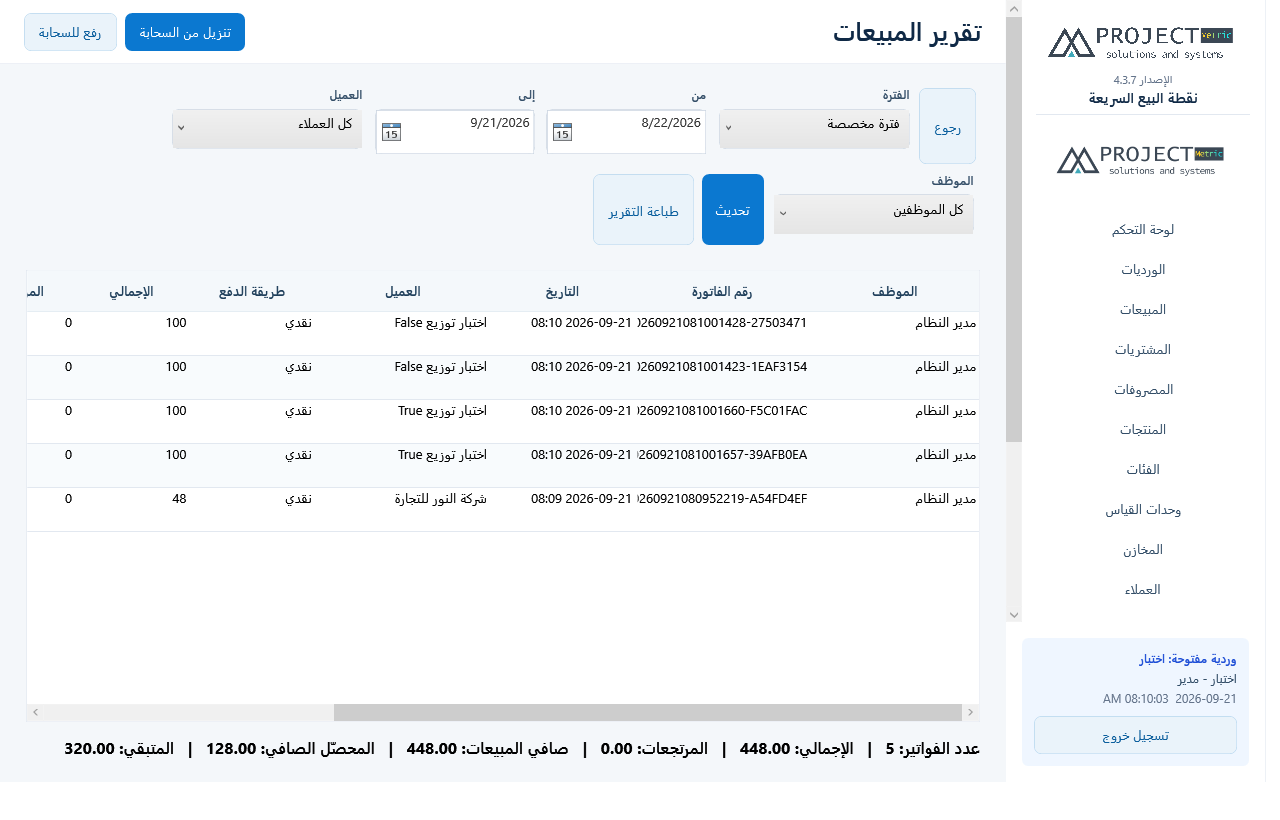The height and width of the screenshot is (820, 1280).
Task: Click the table's horizontal scrollbar left arrow
Action: (36, 712)
